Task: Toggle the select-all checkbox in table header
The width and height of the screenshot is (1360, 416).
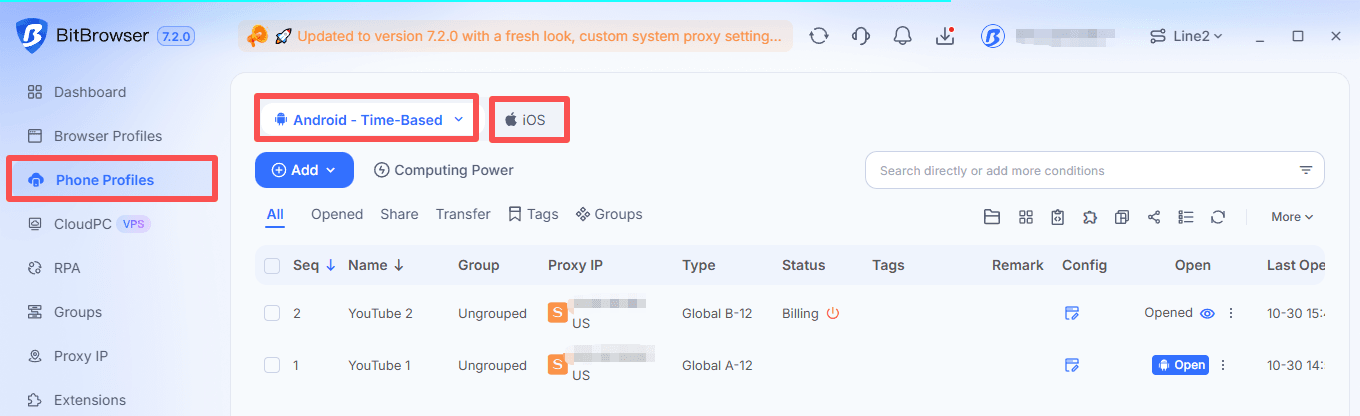Action: (x=272, y=265)
